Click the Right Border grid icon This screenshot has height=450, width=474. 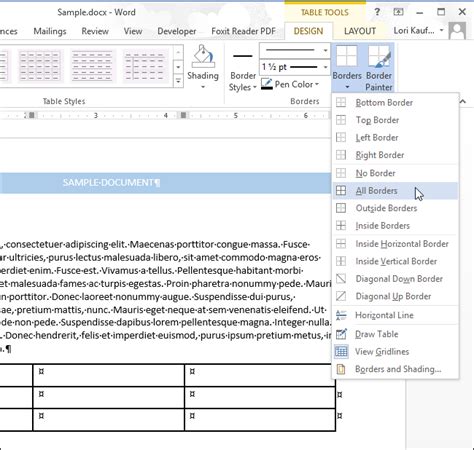click(x=341, y=155)
